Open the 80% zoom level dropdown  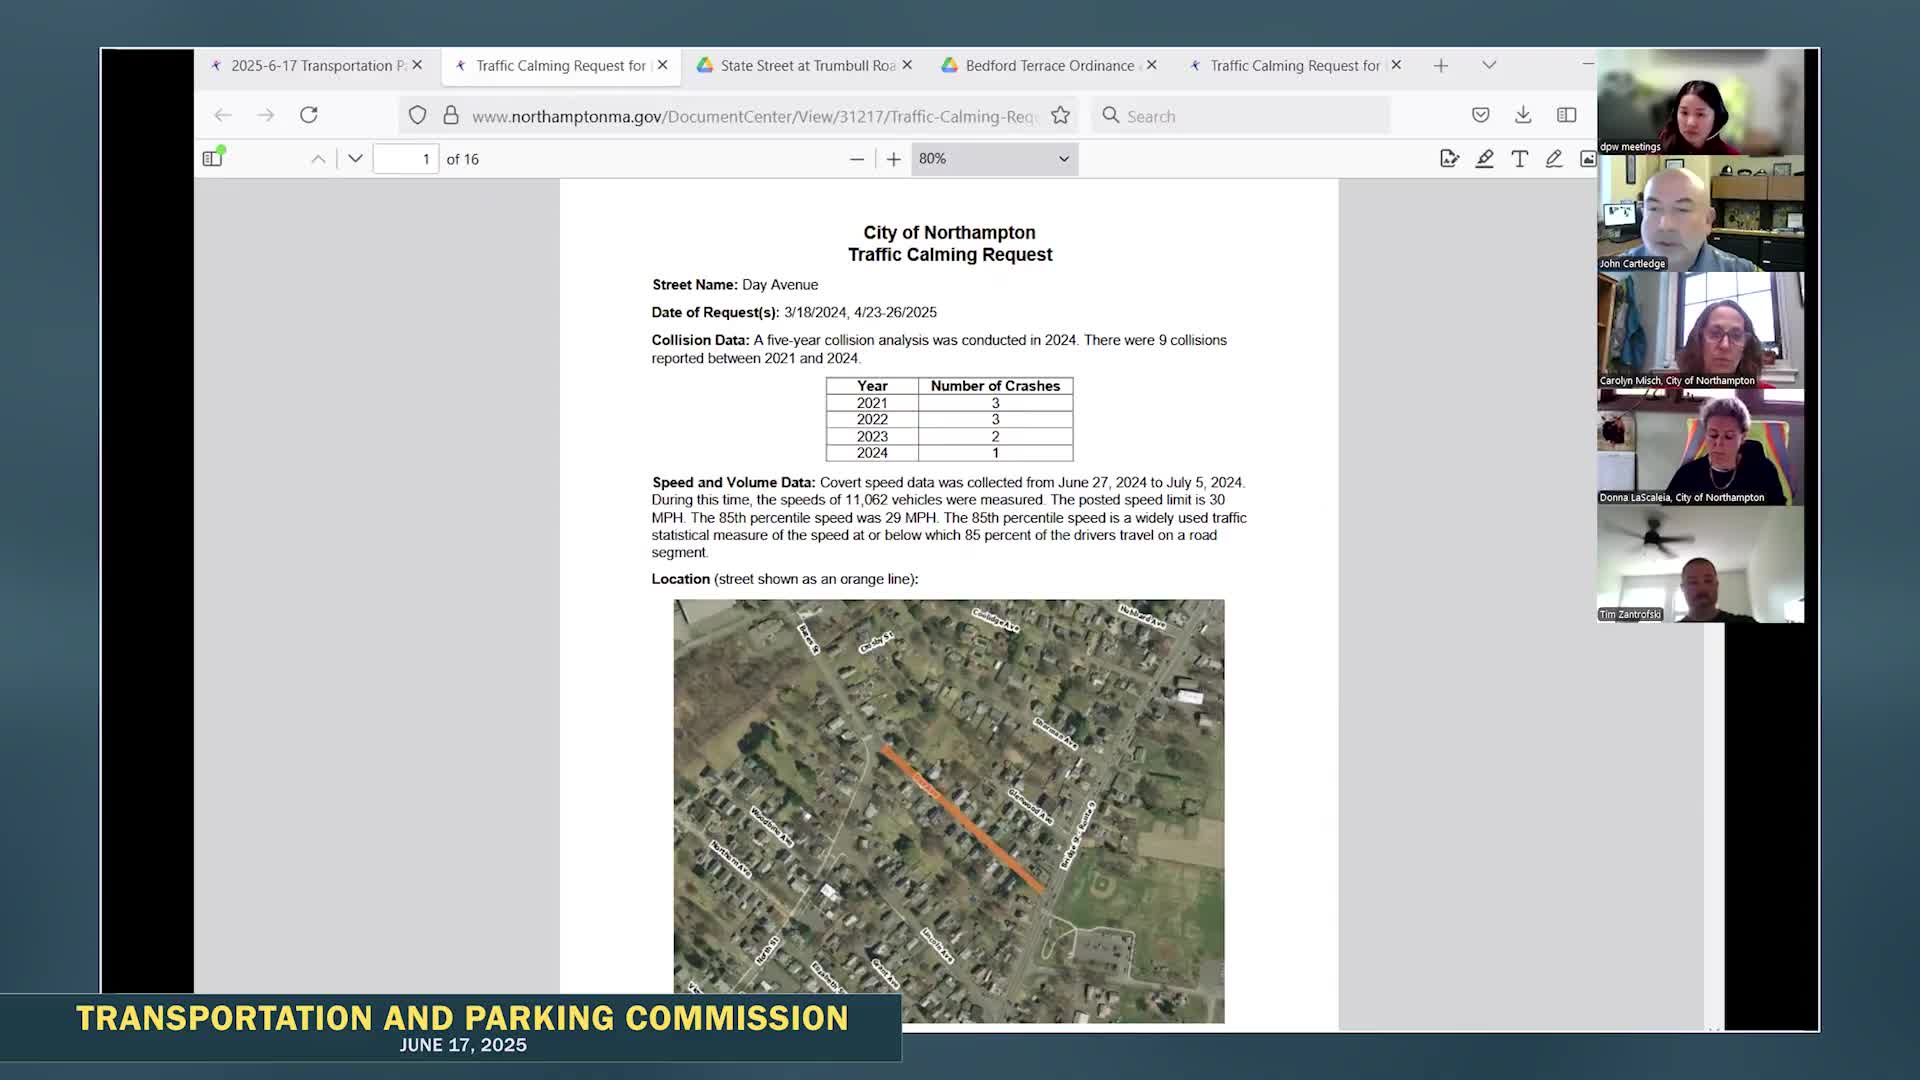point(994,159)
